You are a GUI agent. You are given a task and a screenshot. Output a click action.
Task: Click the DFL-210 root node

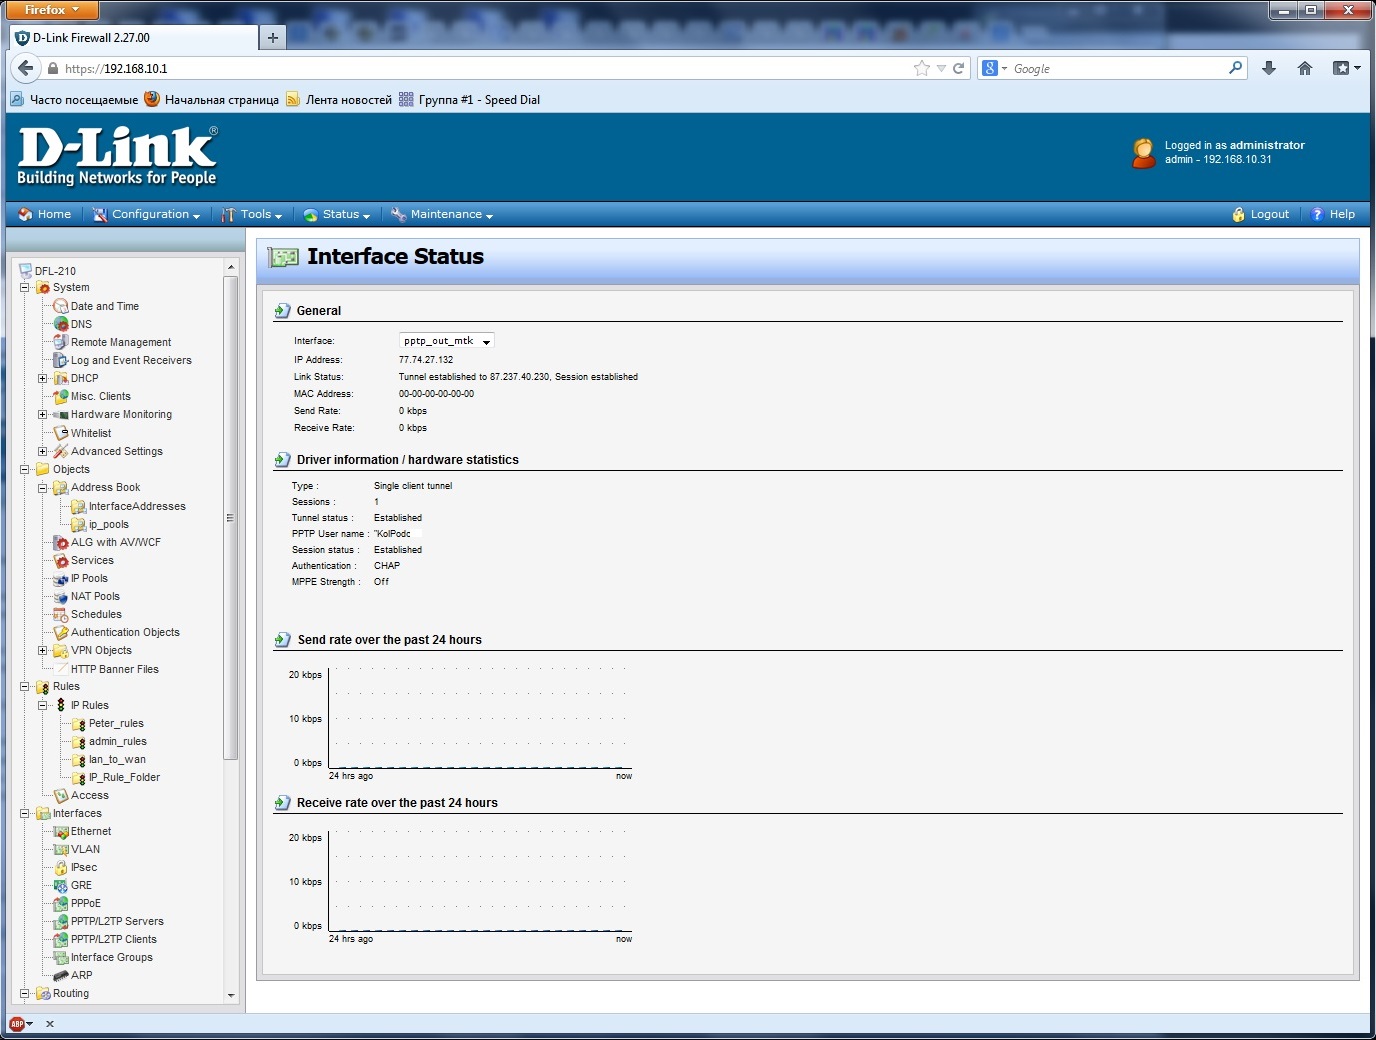pos(55,271)
